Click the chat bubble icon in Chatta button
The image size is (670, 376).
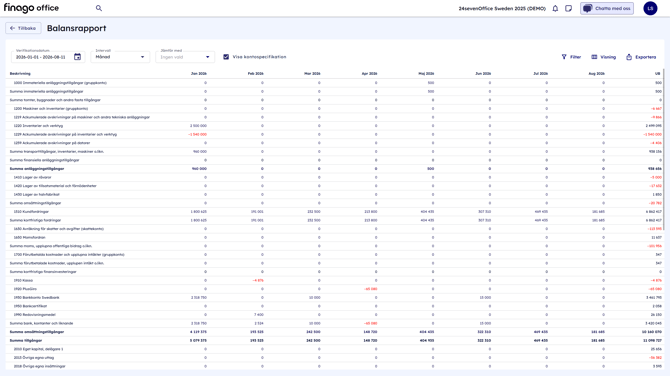[588, 9]
